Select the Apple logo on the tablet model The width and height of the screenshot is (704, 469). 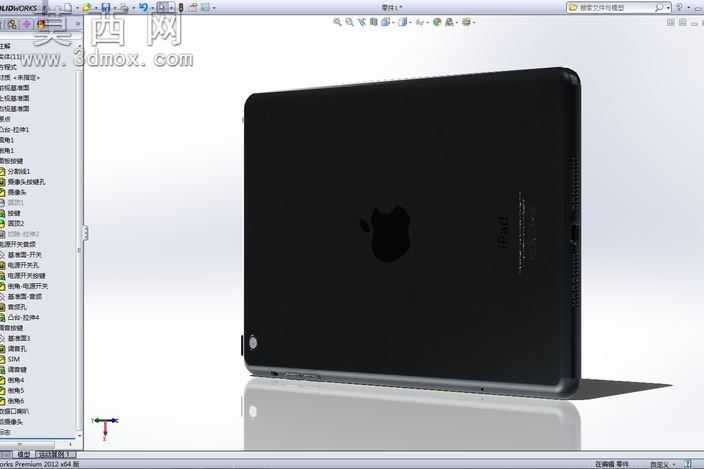[386, 233]
